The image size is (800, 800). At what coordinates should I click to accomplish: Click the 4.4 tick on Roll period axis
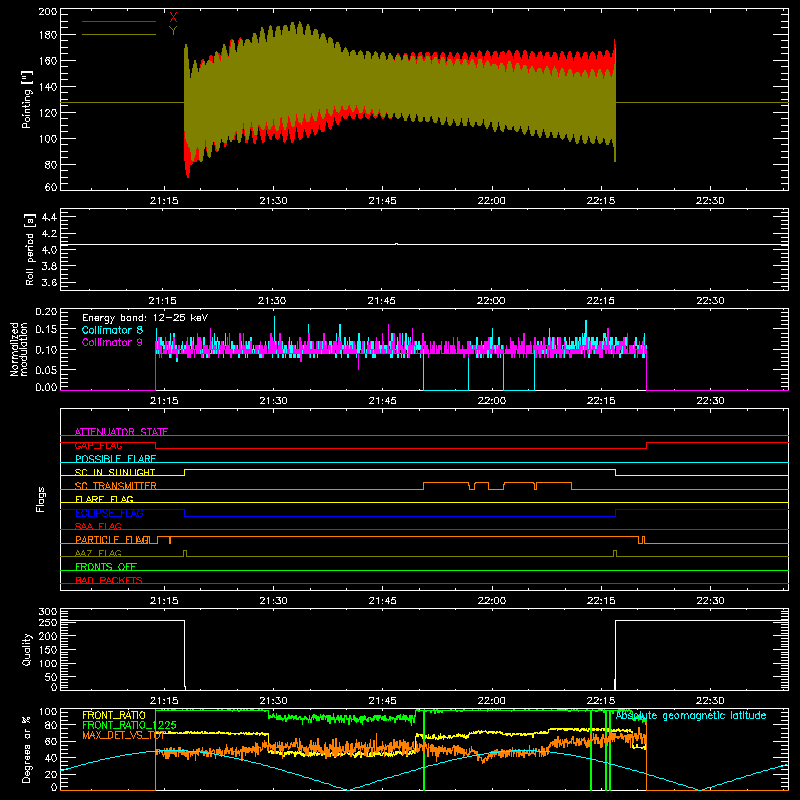[x=49, y=217]
